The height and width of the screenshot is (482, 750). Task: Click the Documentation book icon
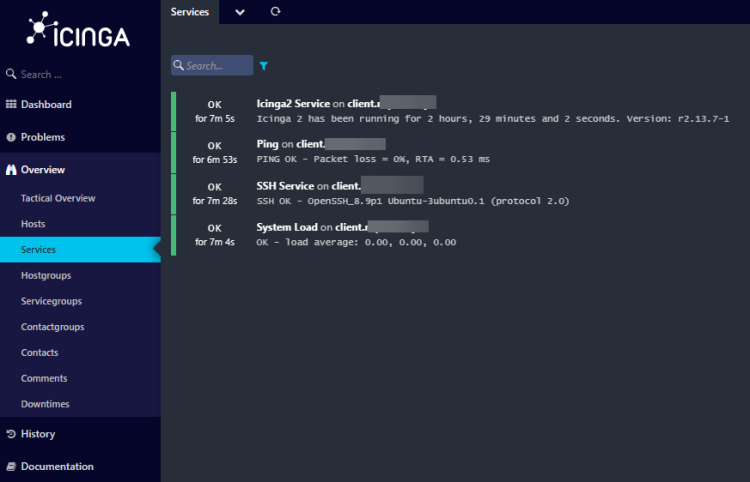[11, 467]
